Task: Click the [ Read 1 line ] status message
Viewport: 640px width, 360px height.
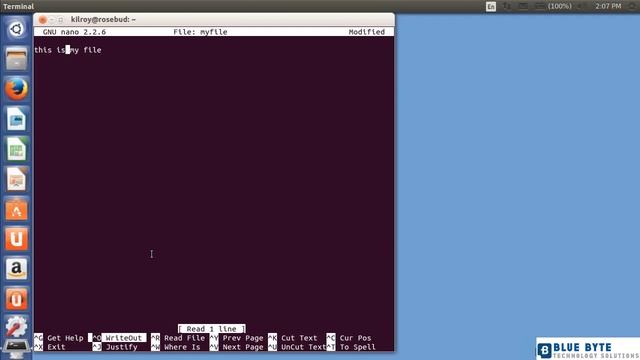Action: pos(212,329)
